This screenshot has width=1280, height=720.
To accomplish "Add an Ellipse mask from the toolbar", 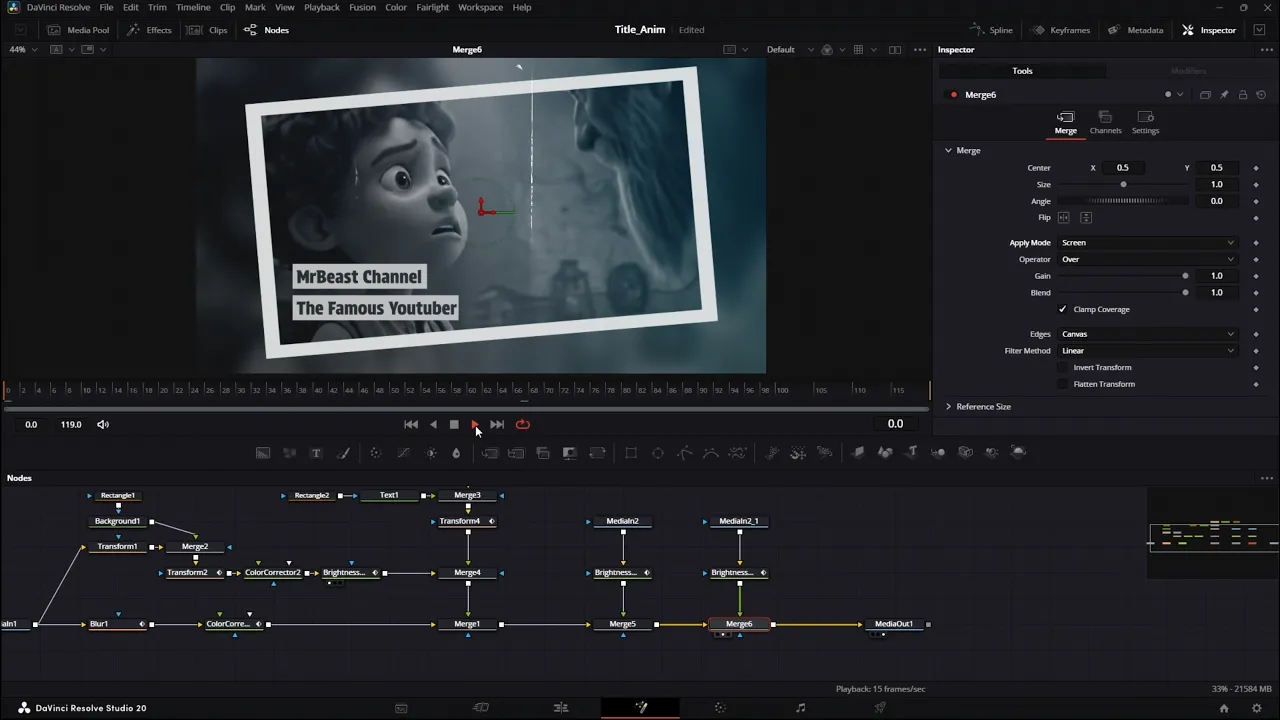I will click(658, 453).
